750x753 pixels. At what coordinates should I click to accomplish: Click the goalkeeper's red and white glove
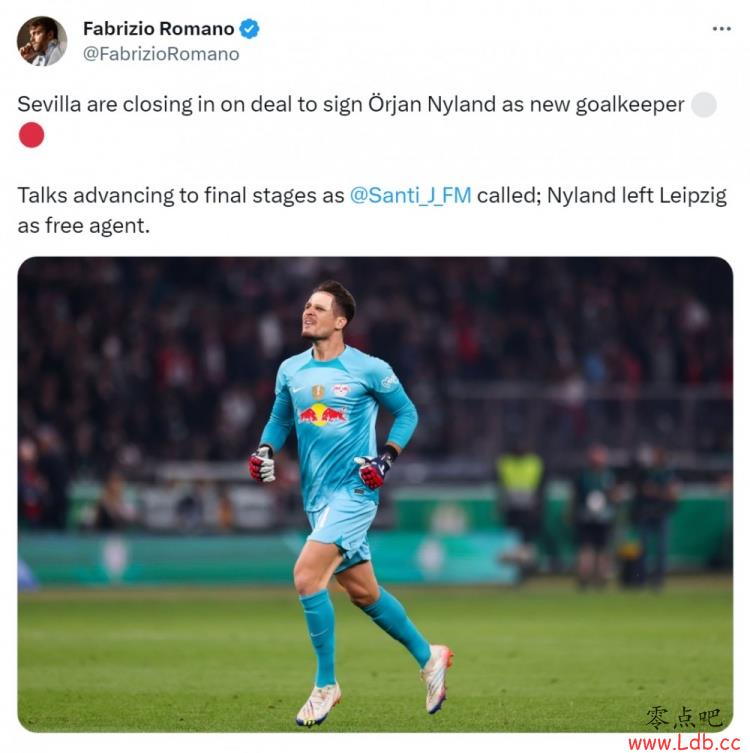coord(262,463)
